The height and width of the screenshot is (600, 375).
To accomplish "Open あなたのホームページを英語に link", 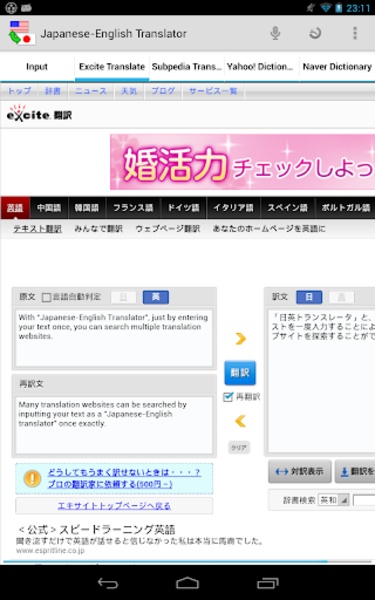I will 269,229.
